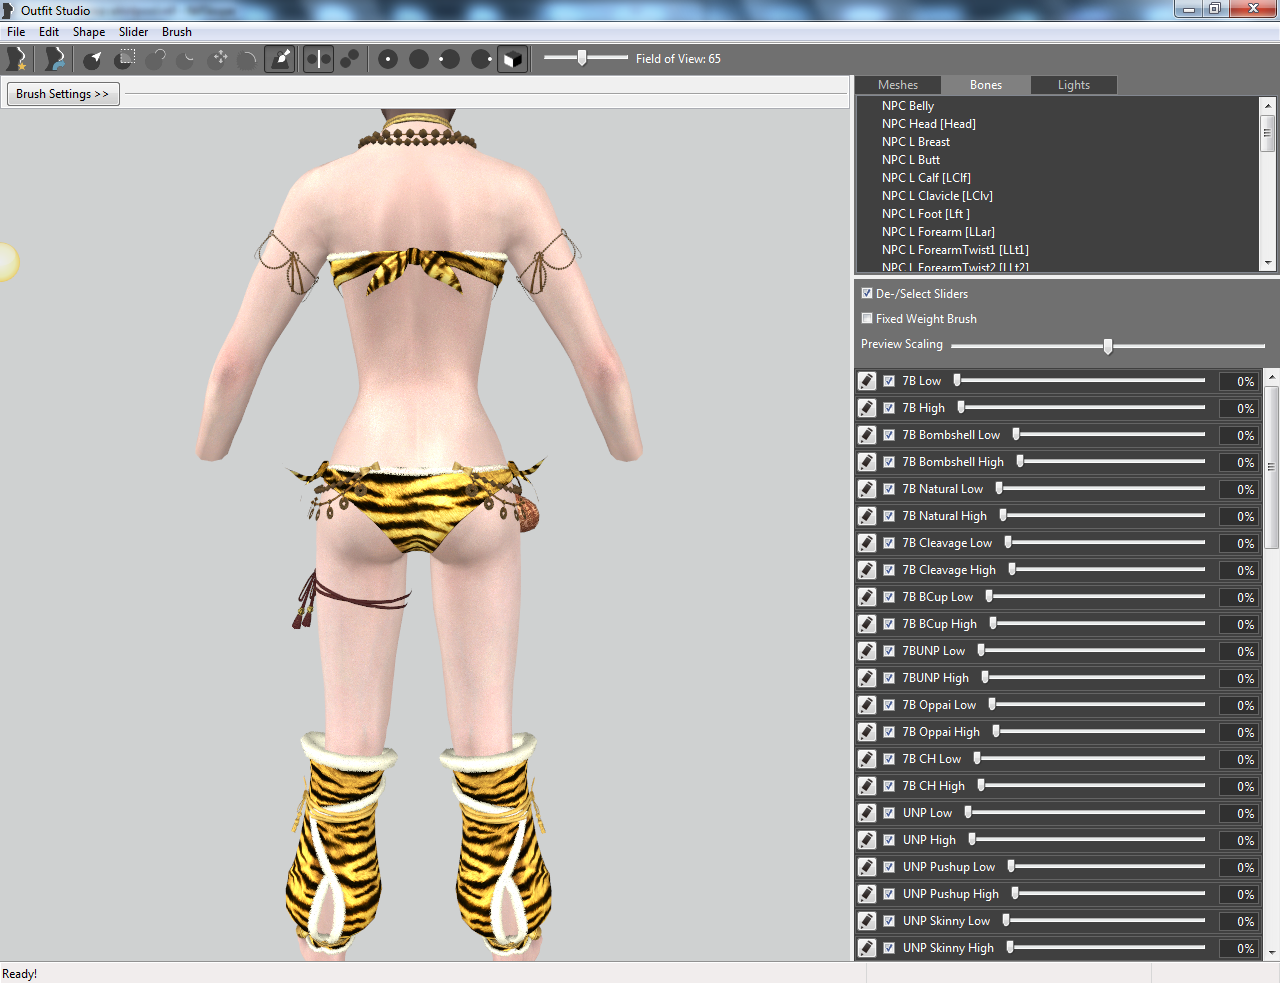Viewport: 1280px width, 984px height.
Task: Click the view icon with the right-side dot
Action: (x=481, y=59)
